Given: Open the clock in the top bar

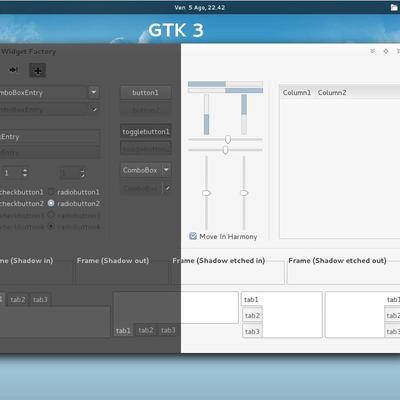Looking at the screenshot, I should coord(200,7).
